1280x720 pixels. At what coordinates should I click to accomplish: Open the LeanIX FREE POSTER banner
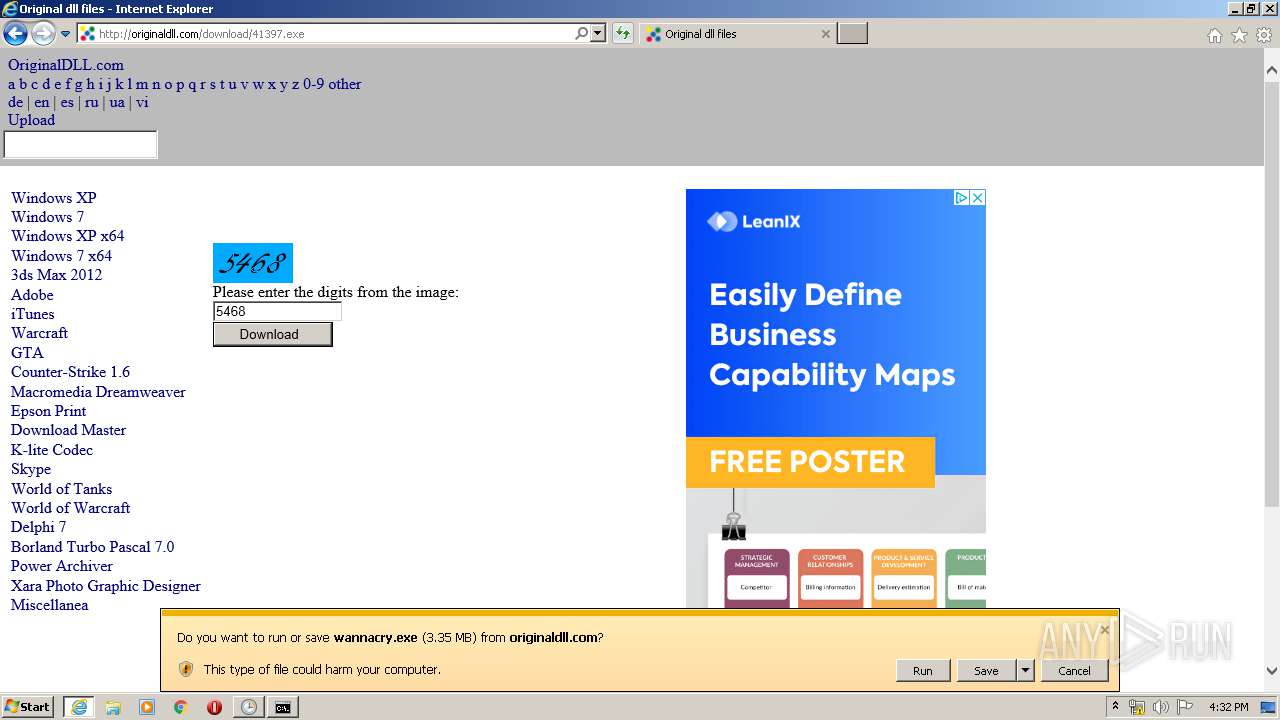[810, 462]
